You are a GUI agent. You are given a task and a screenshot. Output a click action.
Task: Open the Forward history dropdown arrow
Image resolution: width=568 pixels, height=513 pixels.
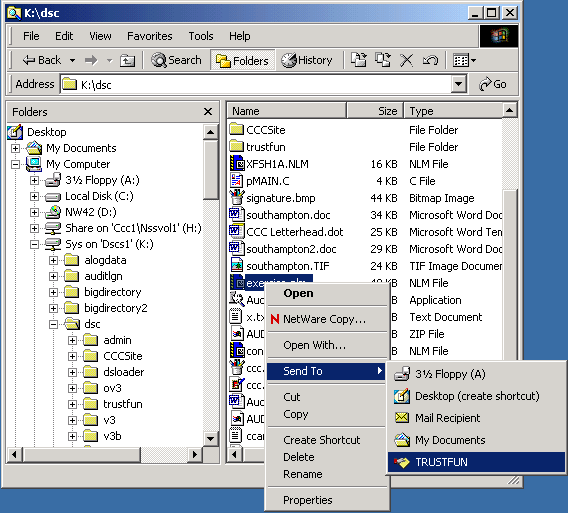[109, 60]
